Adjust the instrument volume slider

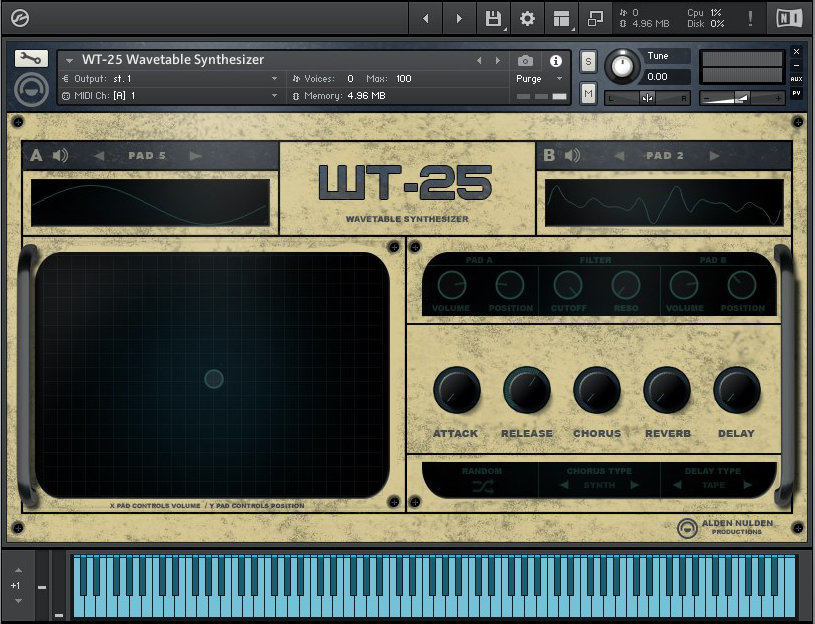click(741, 97)
